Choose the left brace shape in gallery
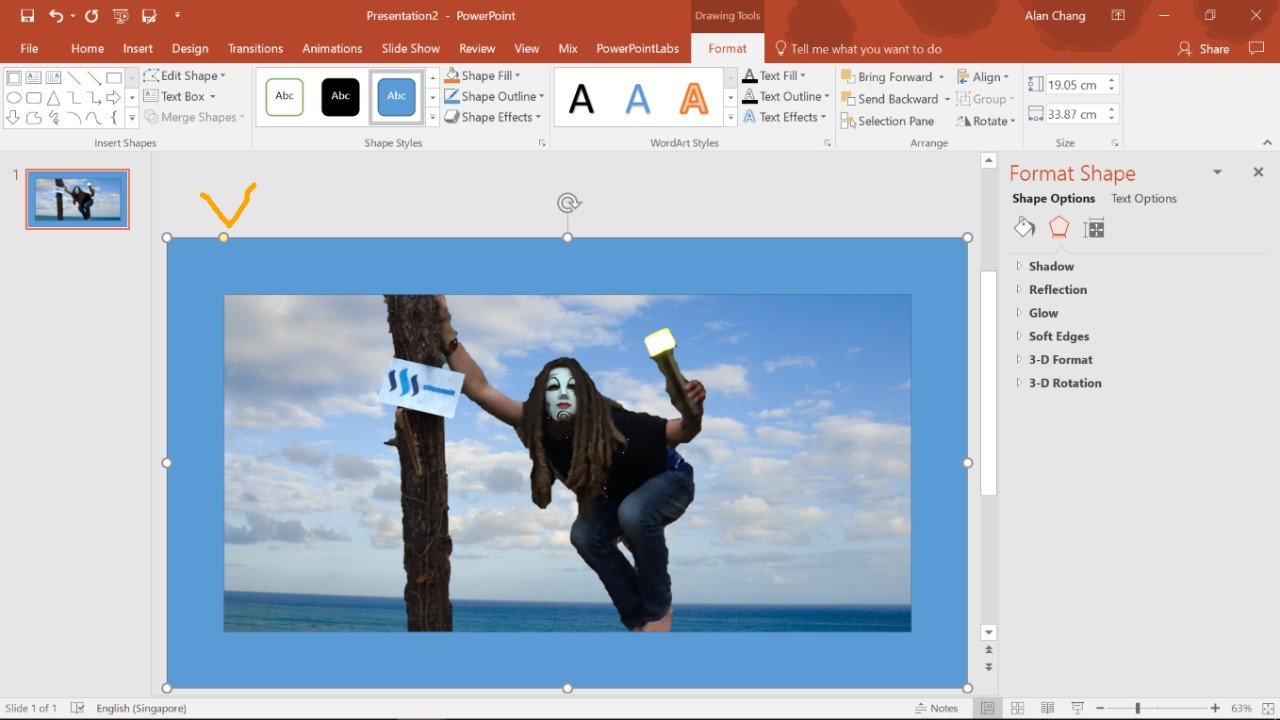The width and height of the screenshot is (1280, 720). click(x=113, y=117)
